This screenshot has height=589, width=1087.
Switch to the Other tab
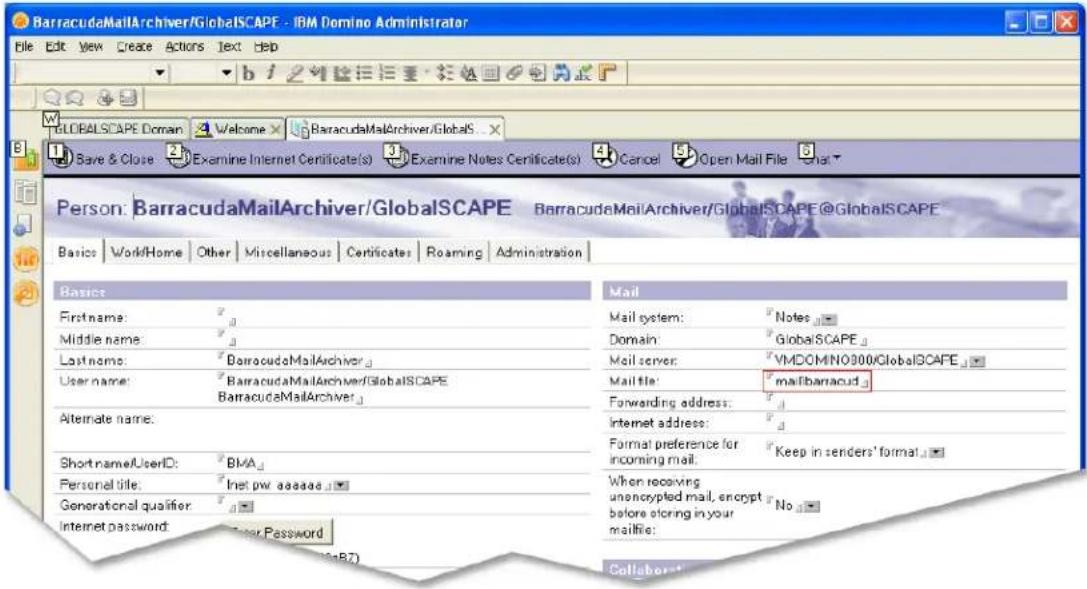(214, 252)
